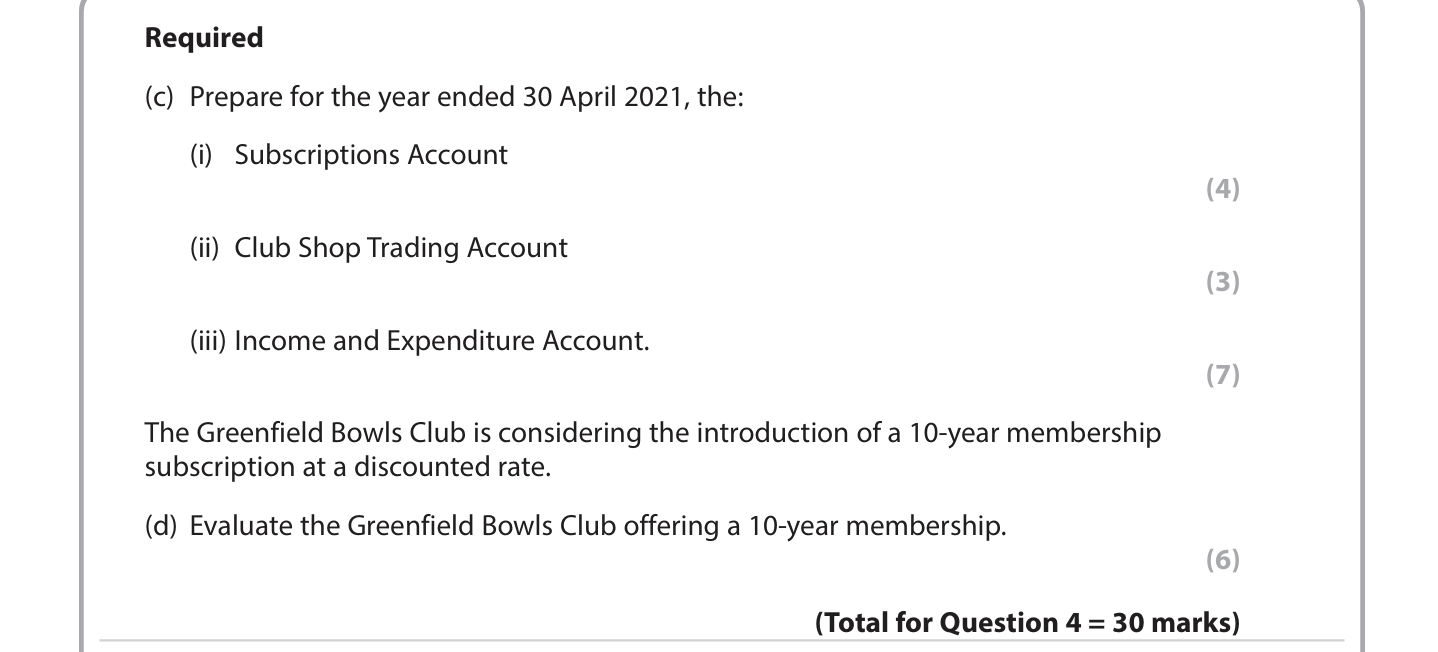Click the "(d)" question part label

pyautogui.click(x=159, y=526)
